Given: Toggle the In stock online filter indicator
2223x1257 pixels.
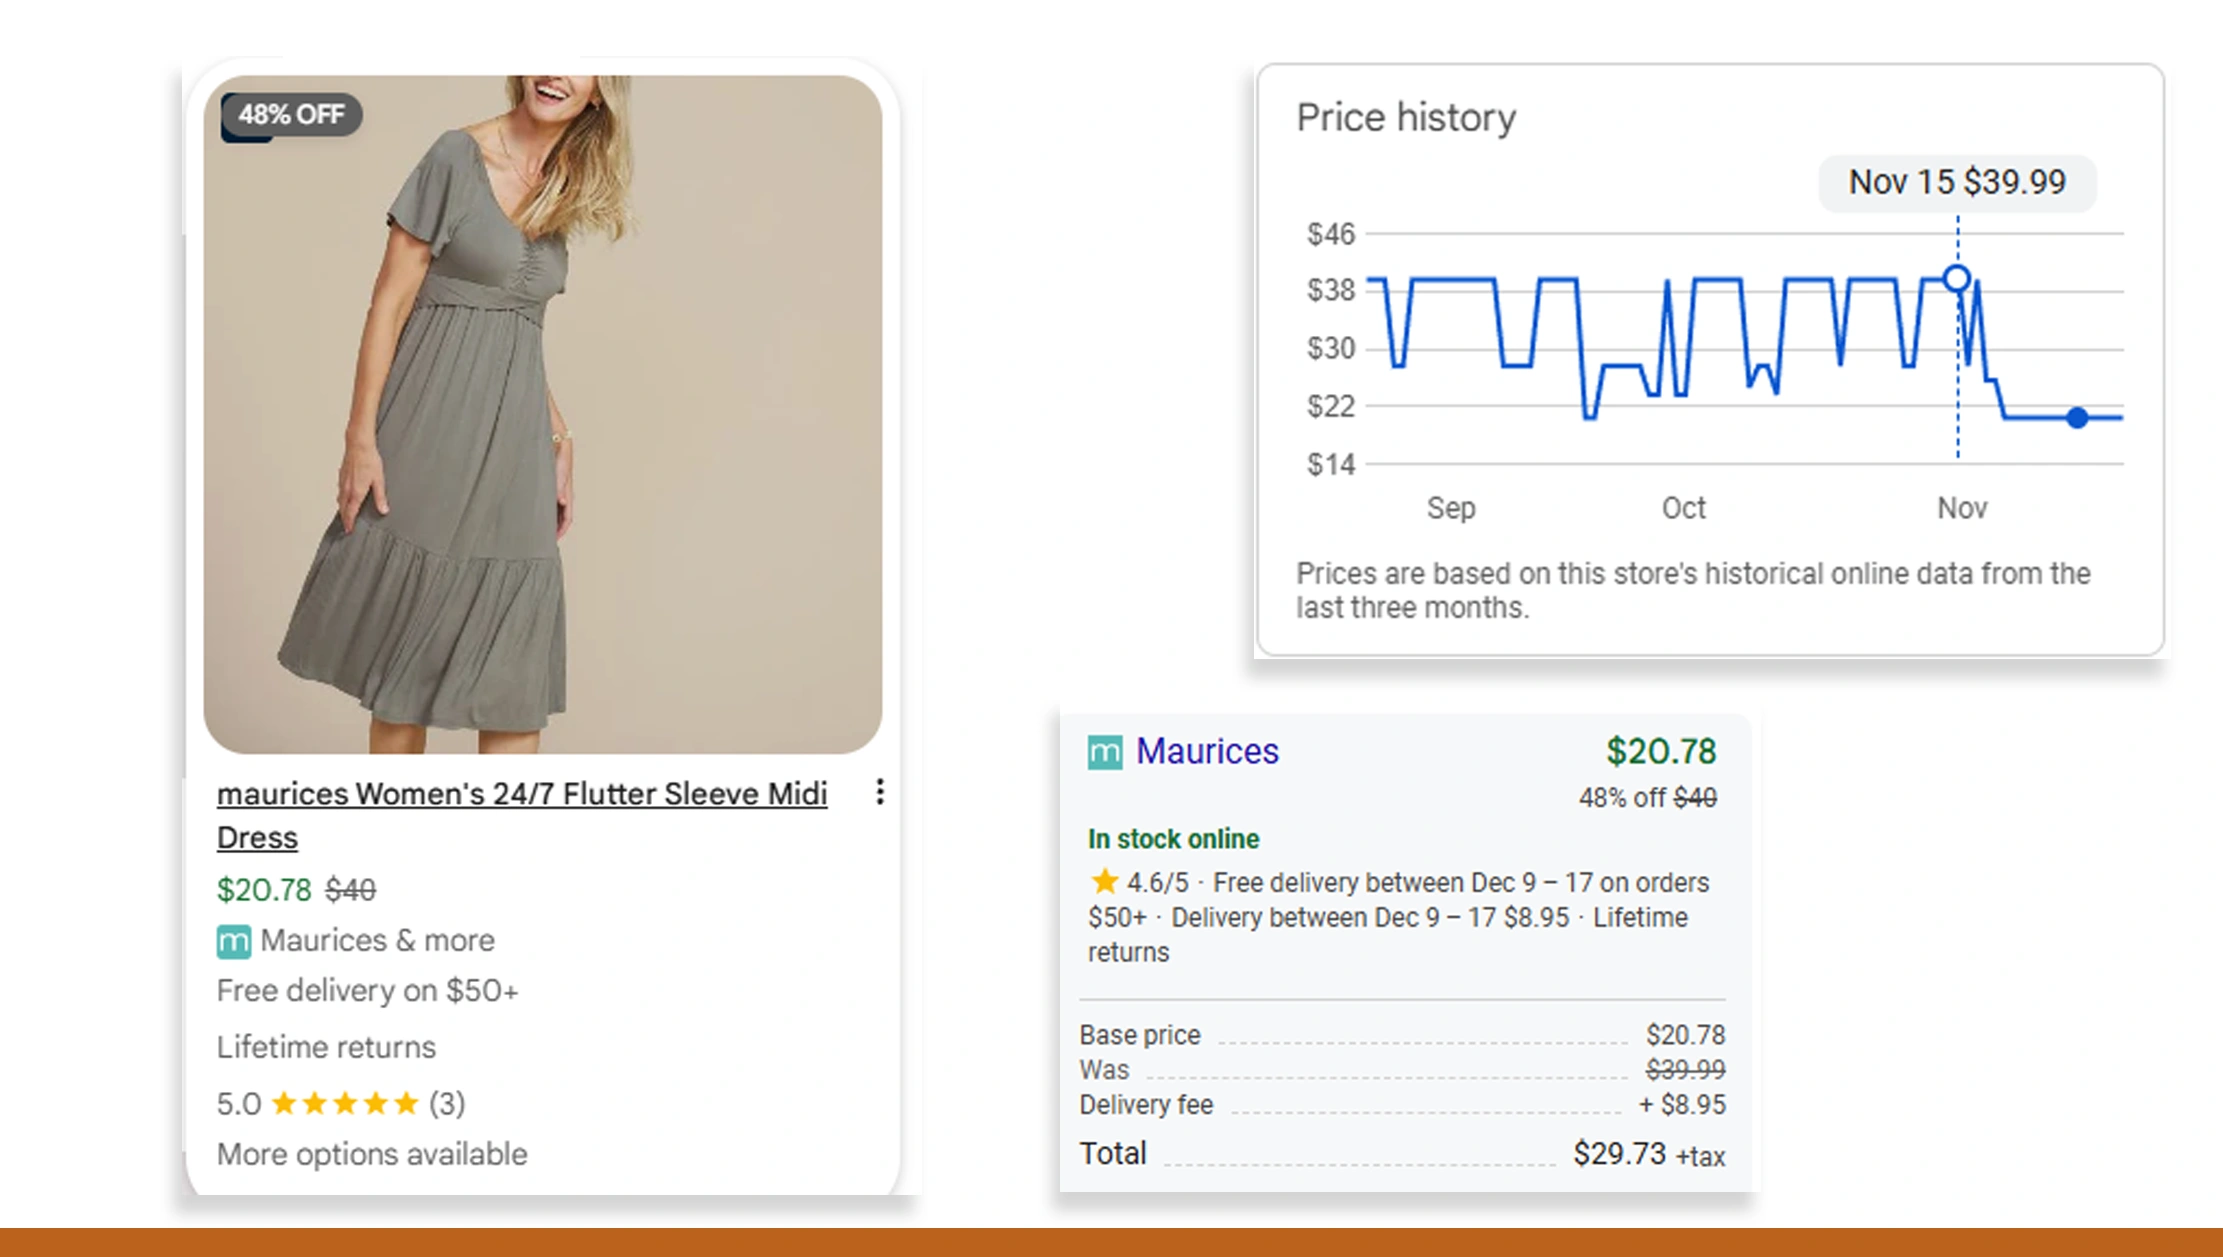Looking at the screenshot, I should [1173, 838].
